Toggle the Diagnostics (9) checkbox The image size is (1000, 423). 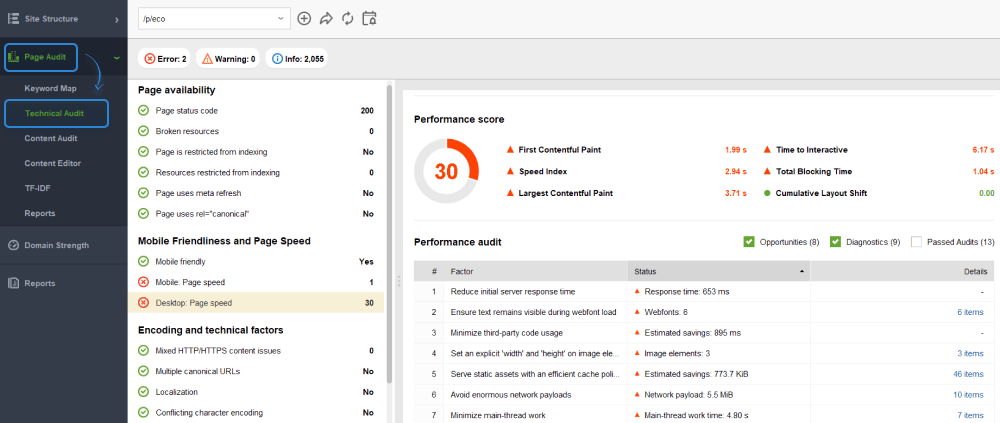pyautogui.click(x=835, y=242)
